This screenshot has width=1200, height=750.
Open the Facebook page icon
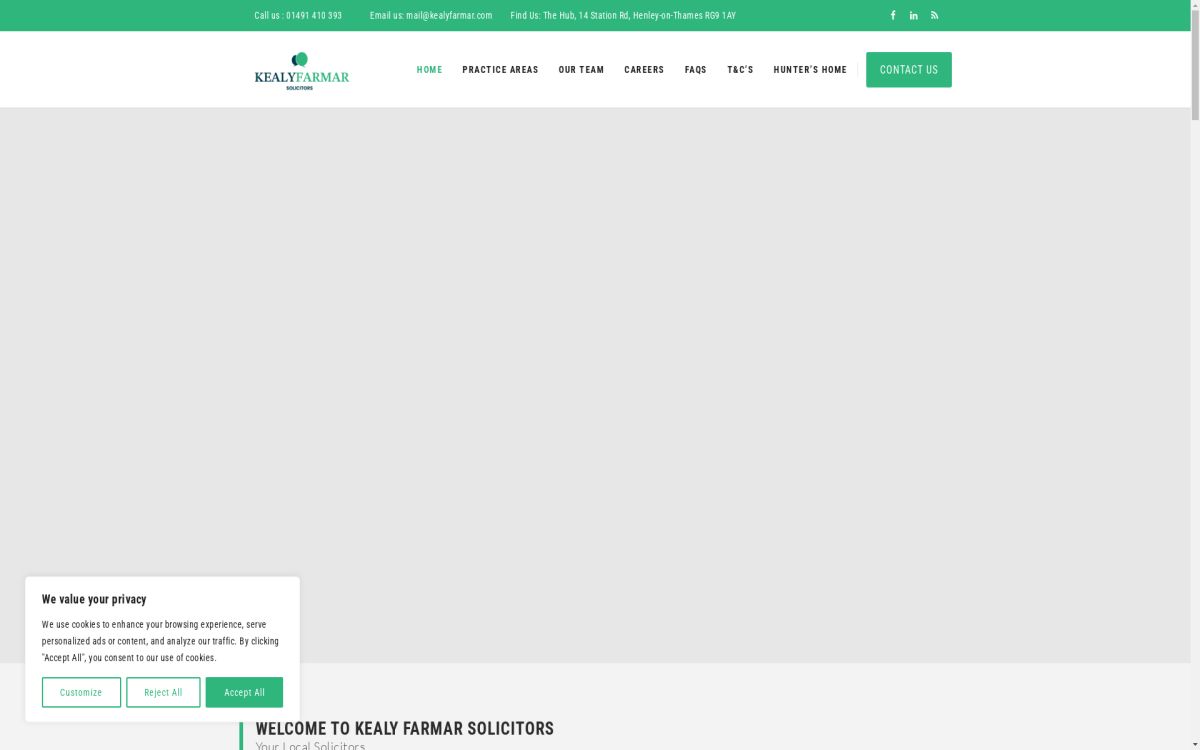[893, 15]
